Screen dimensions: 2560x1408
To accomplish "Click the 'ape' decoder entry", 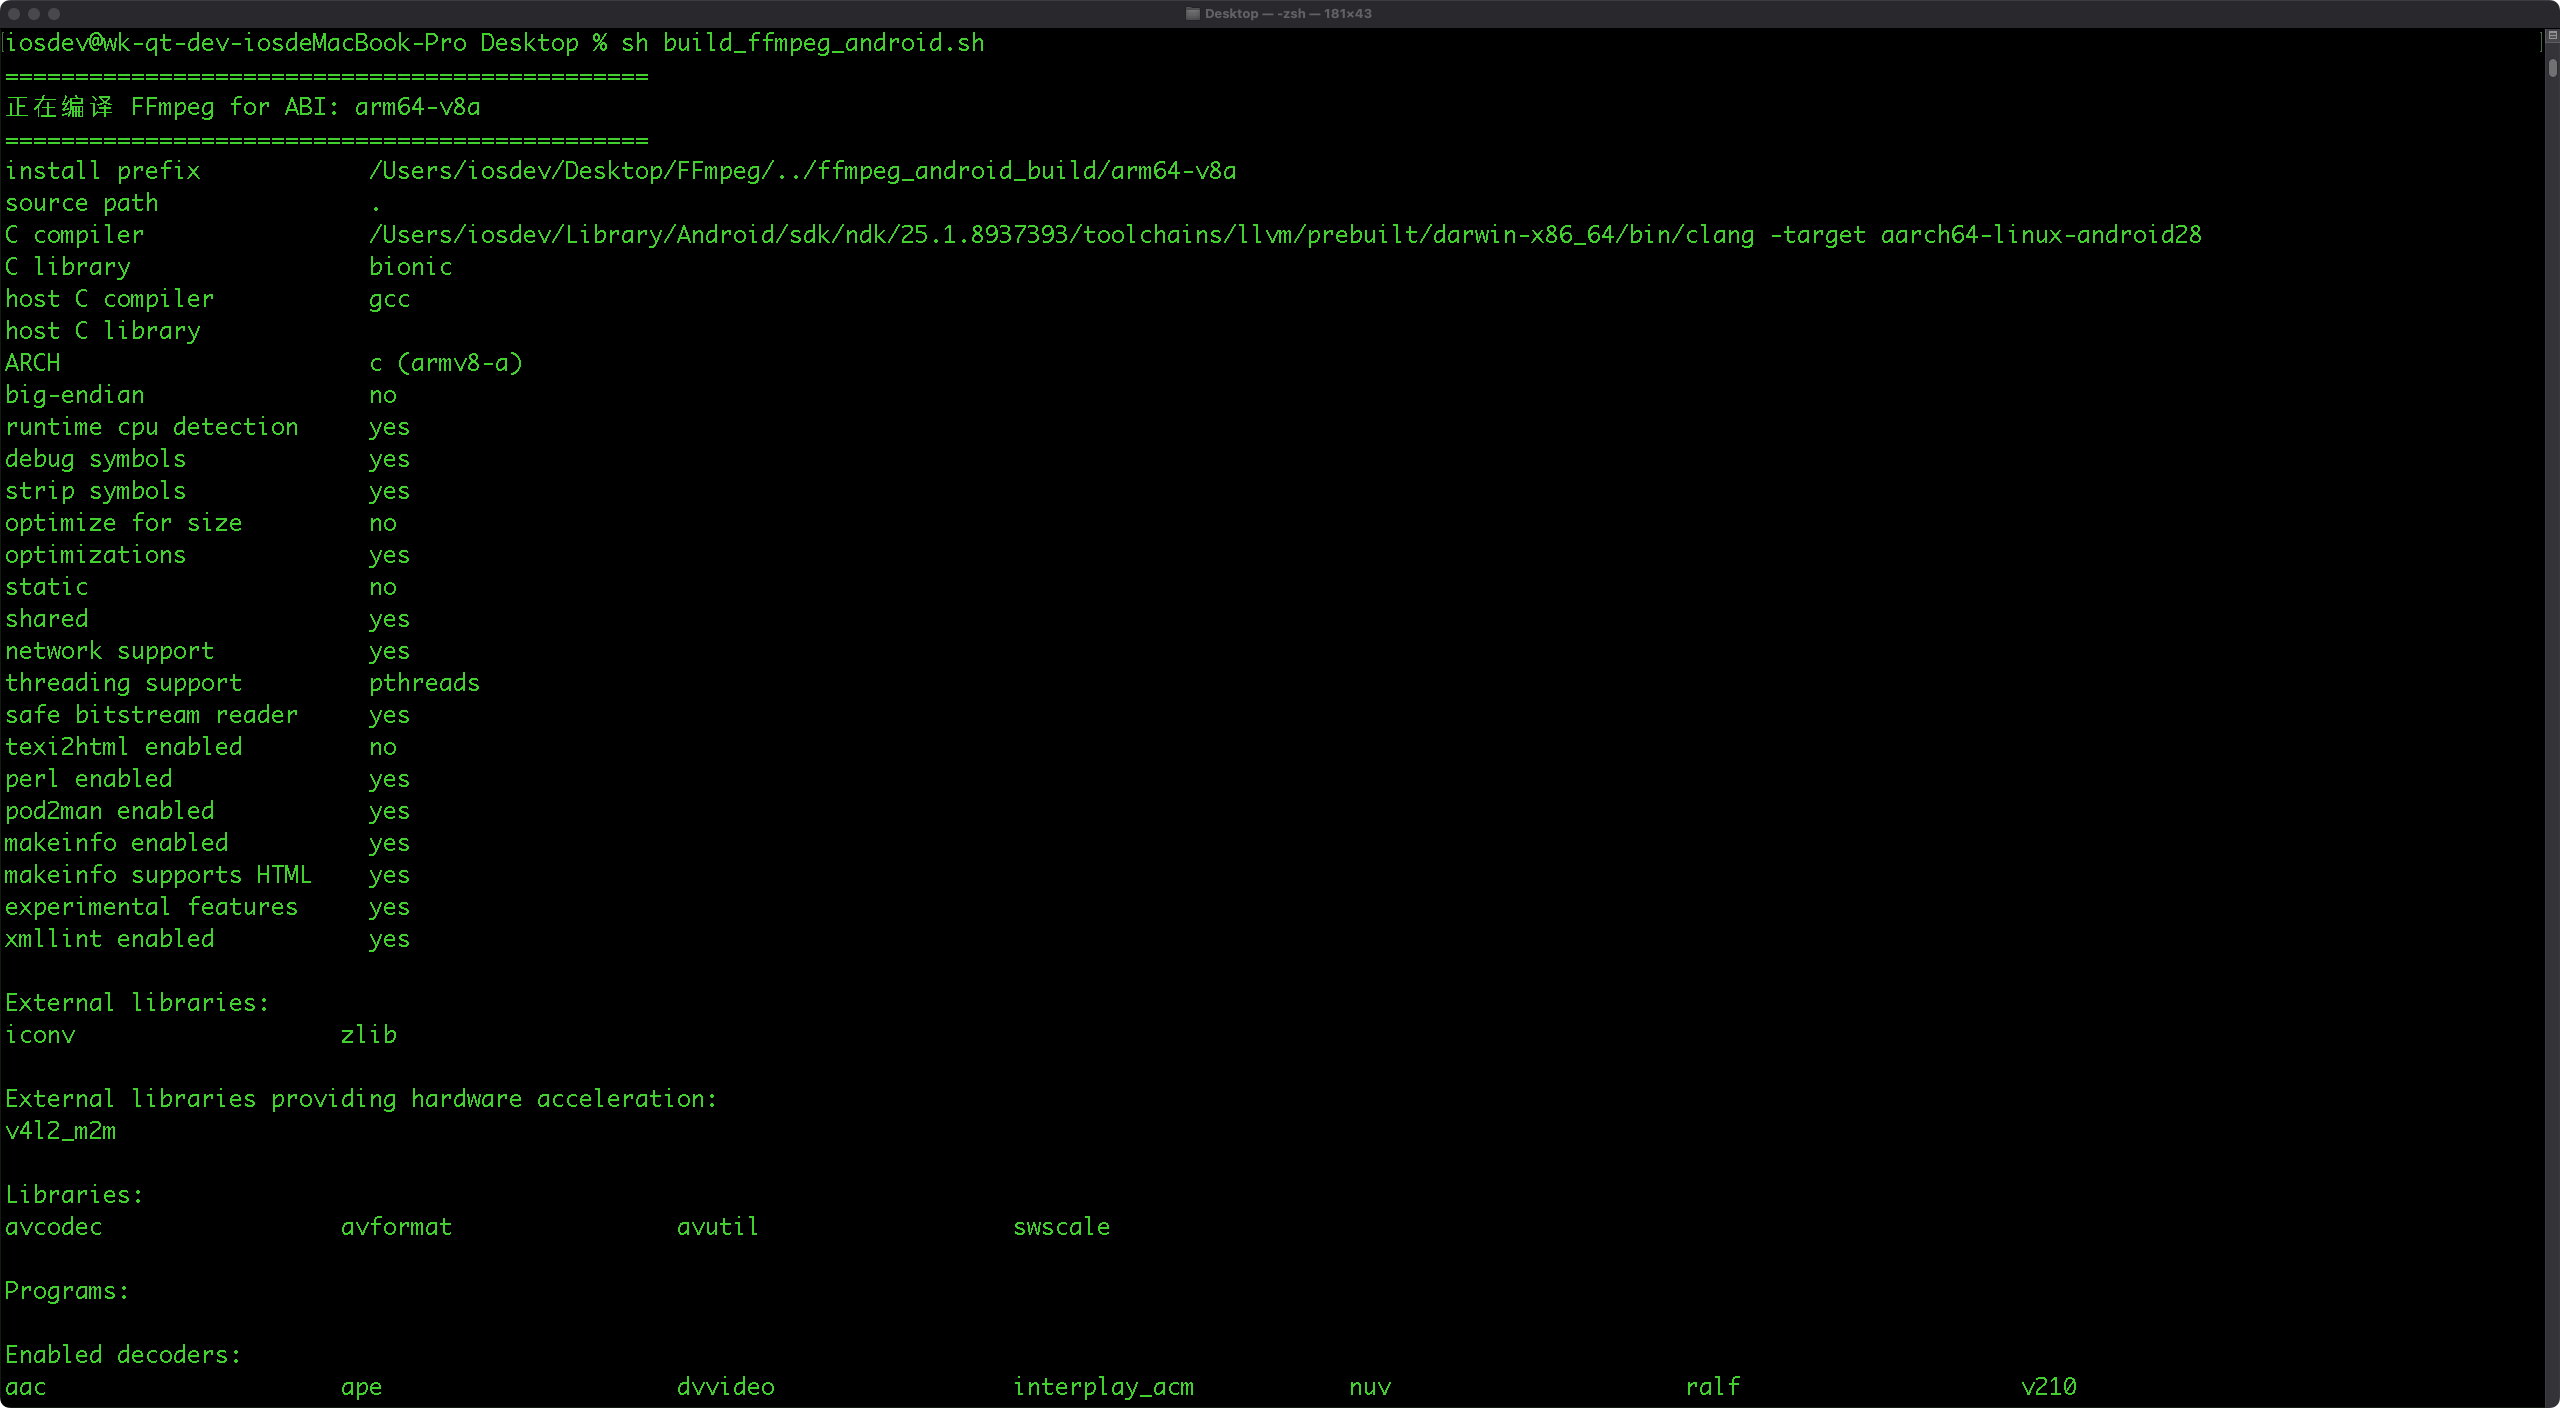I will pos(362,1387).
